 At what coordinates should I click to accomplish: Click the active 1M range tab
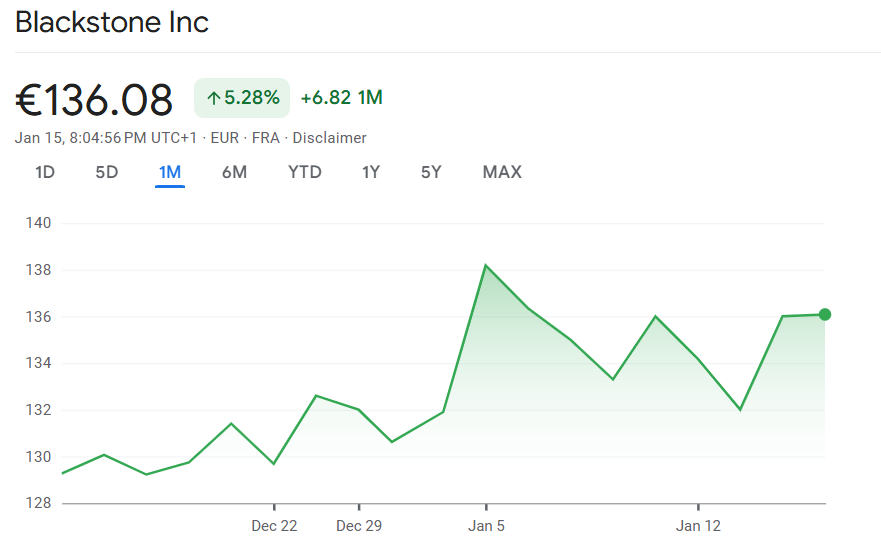coord(170,172)
